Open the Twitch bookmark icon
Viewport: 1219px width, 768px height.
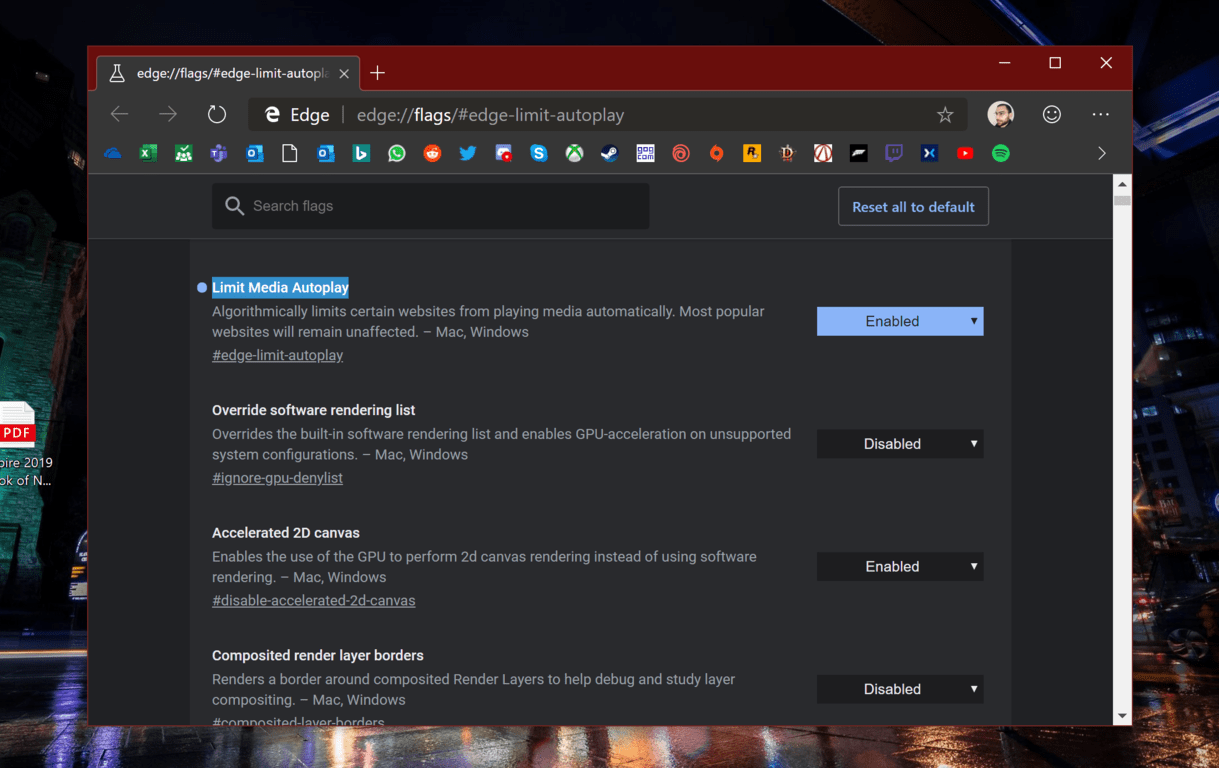tap(894, 153)
